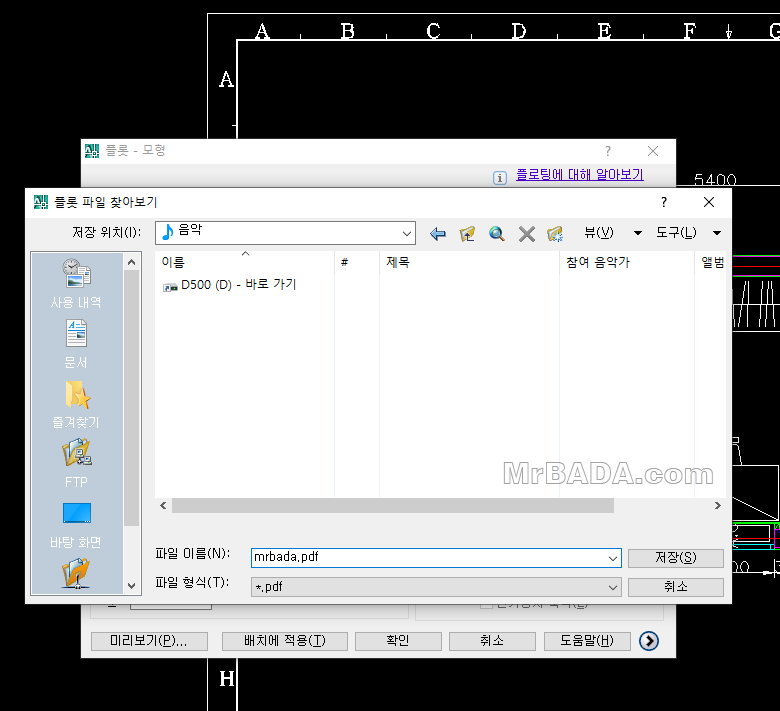
Task: Expand the arrow next to 도구(L)
Action: click(x=717, y=233)
